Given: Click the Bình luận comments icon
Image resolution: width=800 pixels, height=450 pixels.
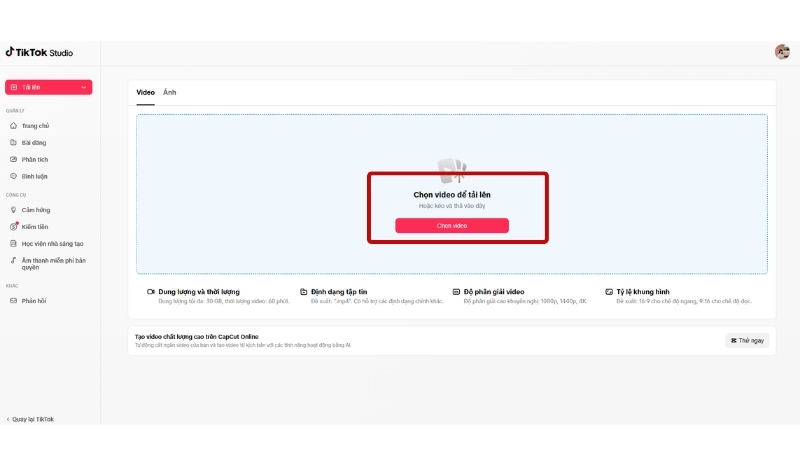Looking at the screenshot, I should (13, 176).
